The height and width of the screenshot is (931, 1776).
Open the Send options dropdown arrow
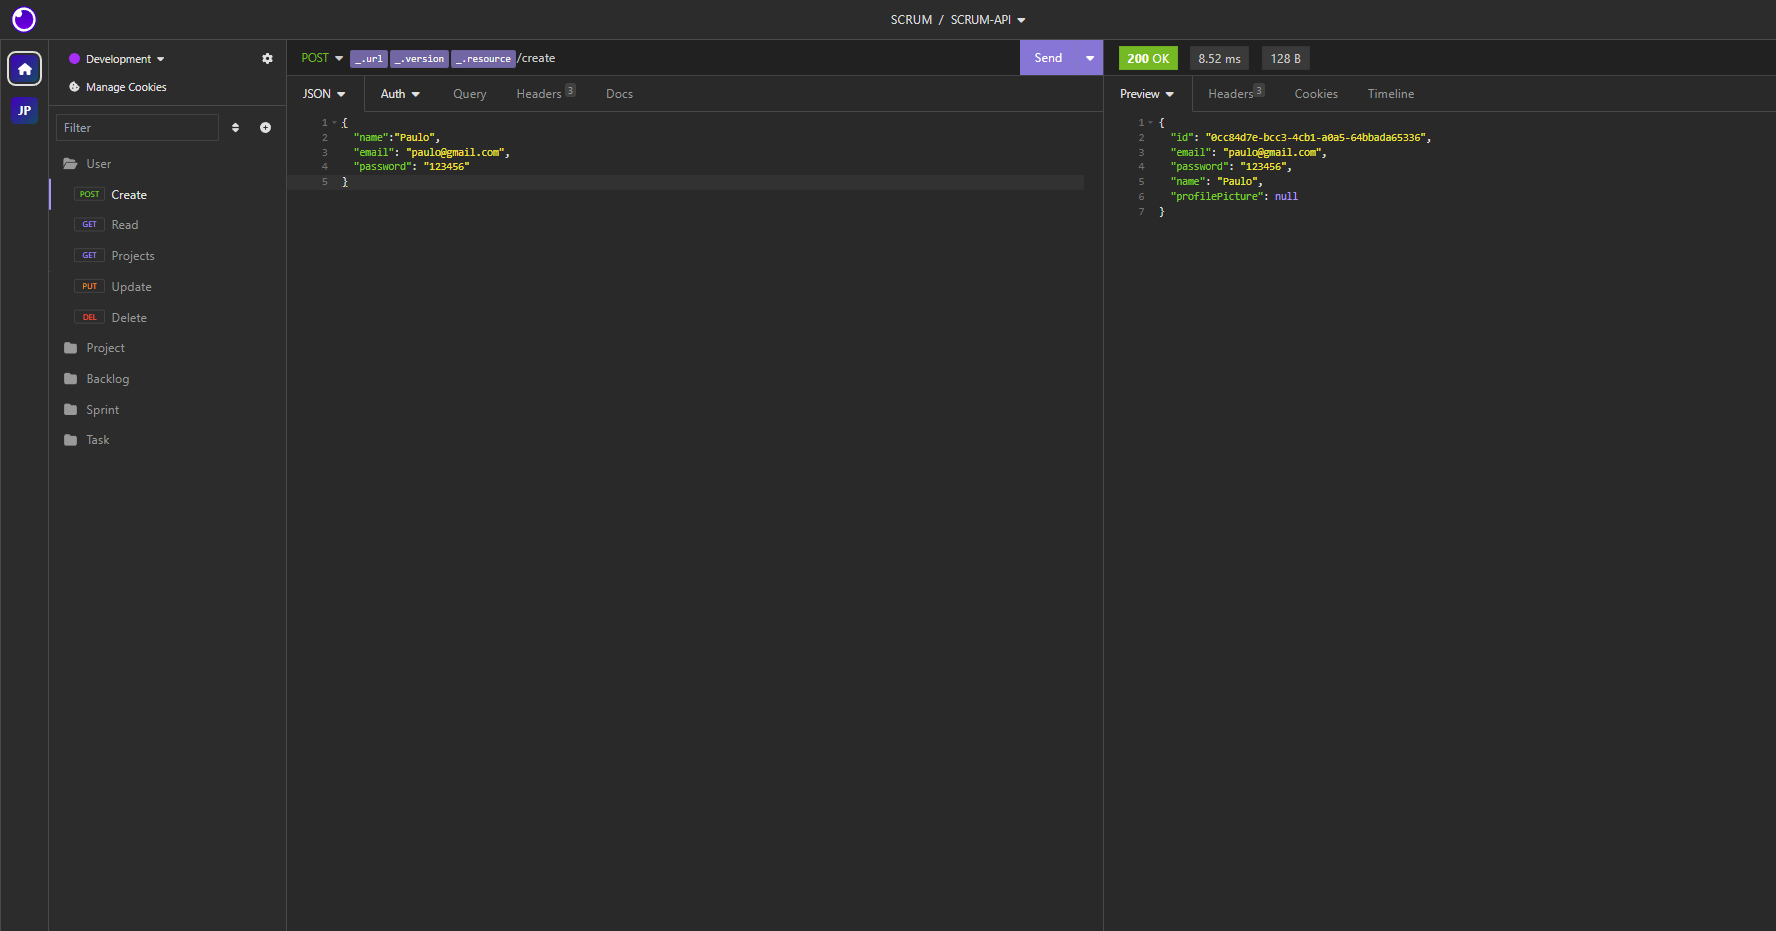coord(1090,58)
